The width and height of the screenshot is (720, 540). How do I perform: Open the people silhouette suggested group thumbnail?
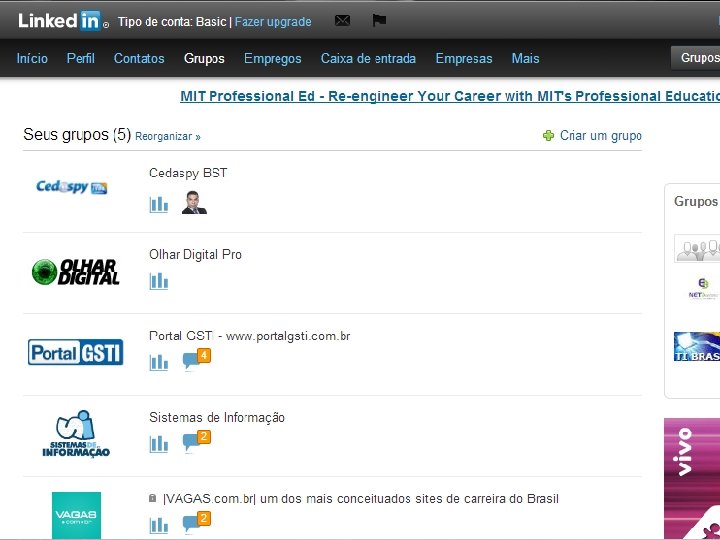(x=697, y=248)
